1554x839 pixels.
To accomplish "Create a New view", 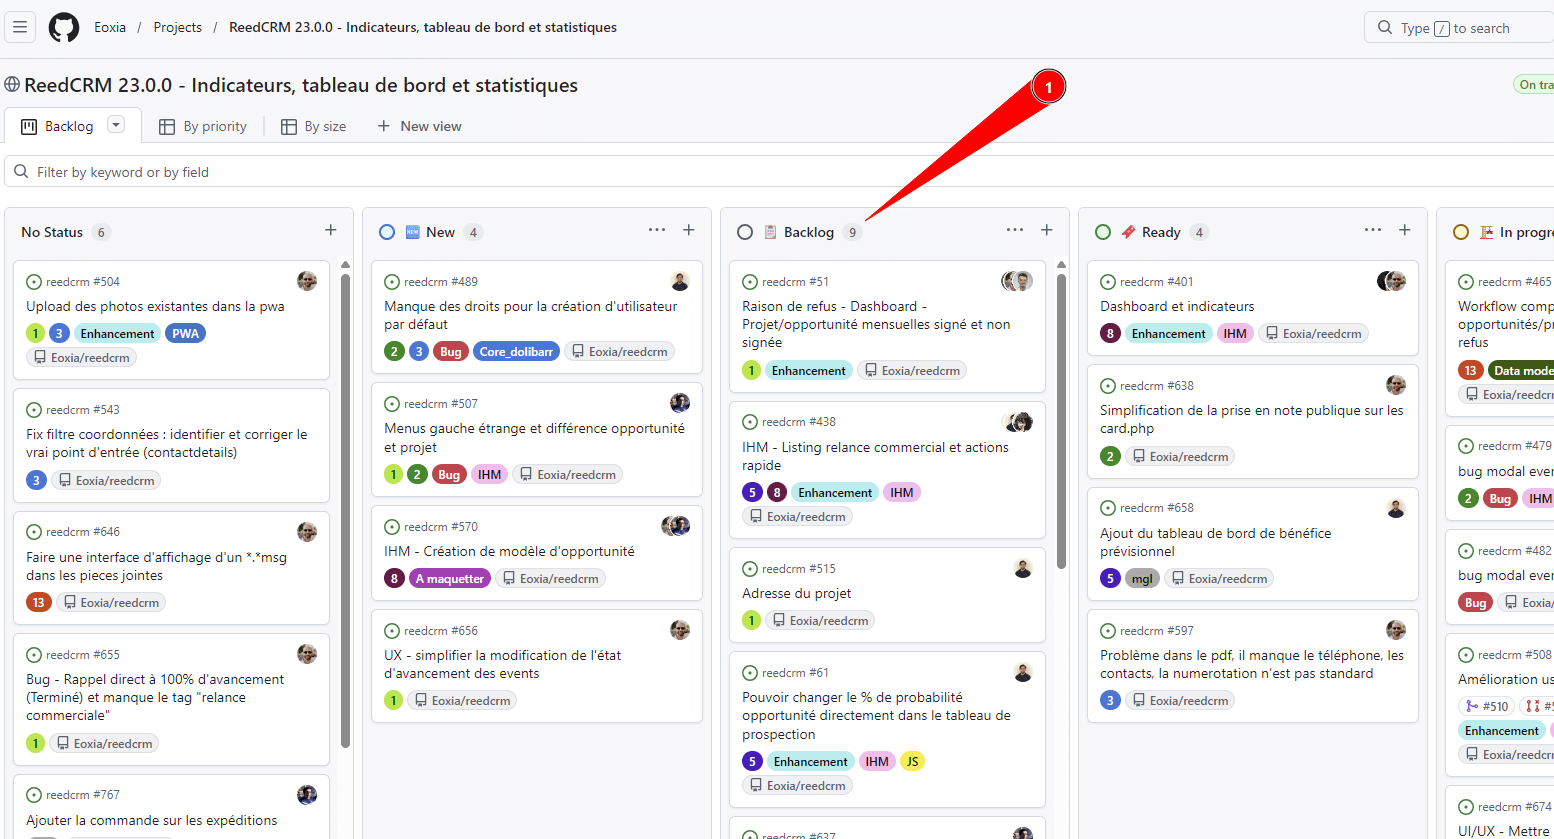I will point(419,126).
